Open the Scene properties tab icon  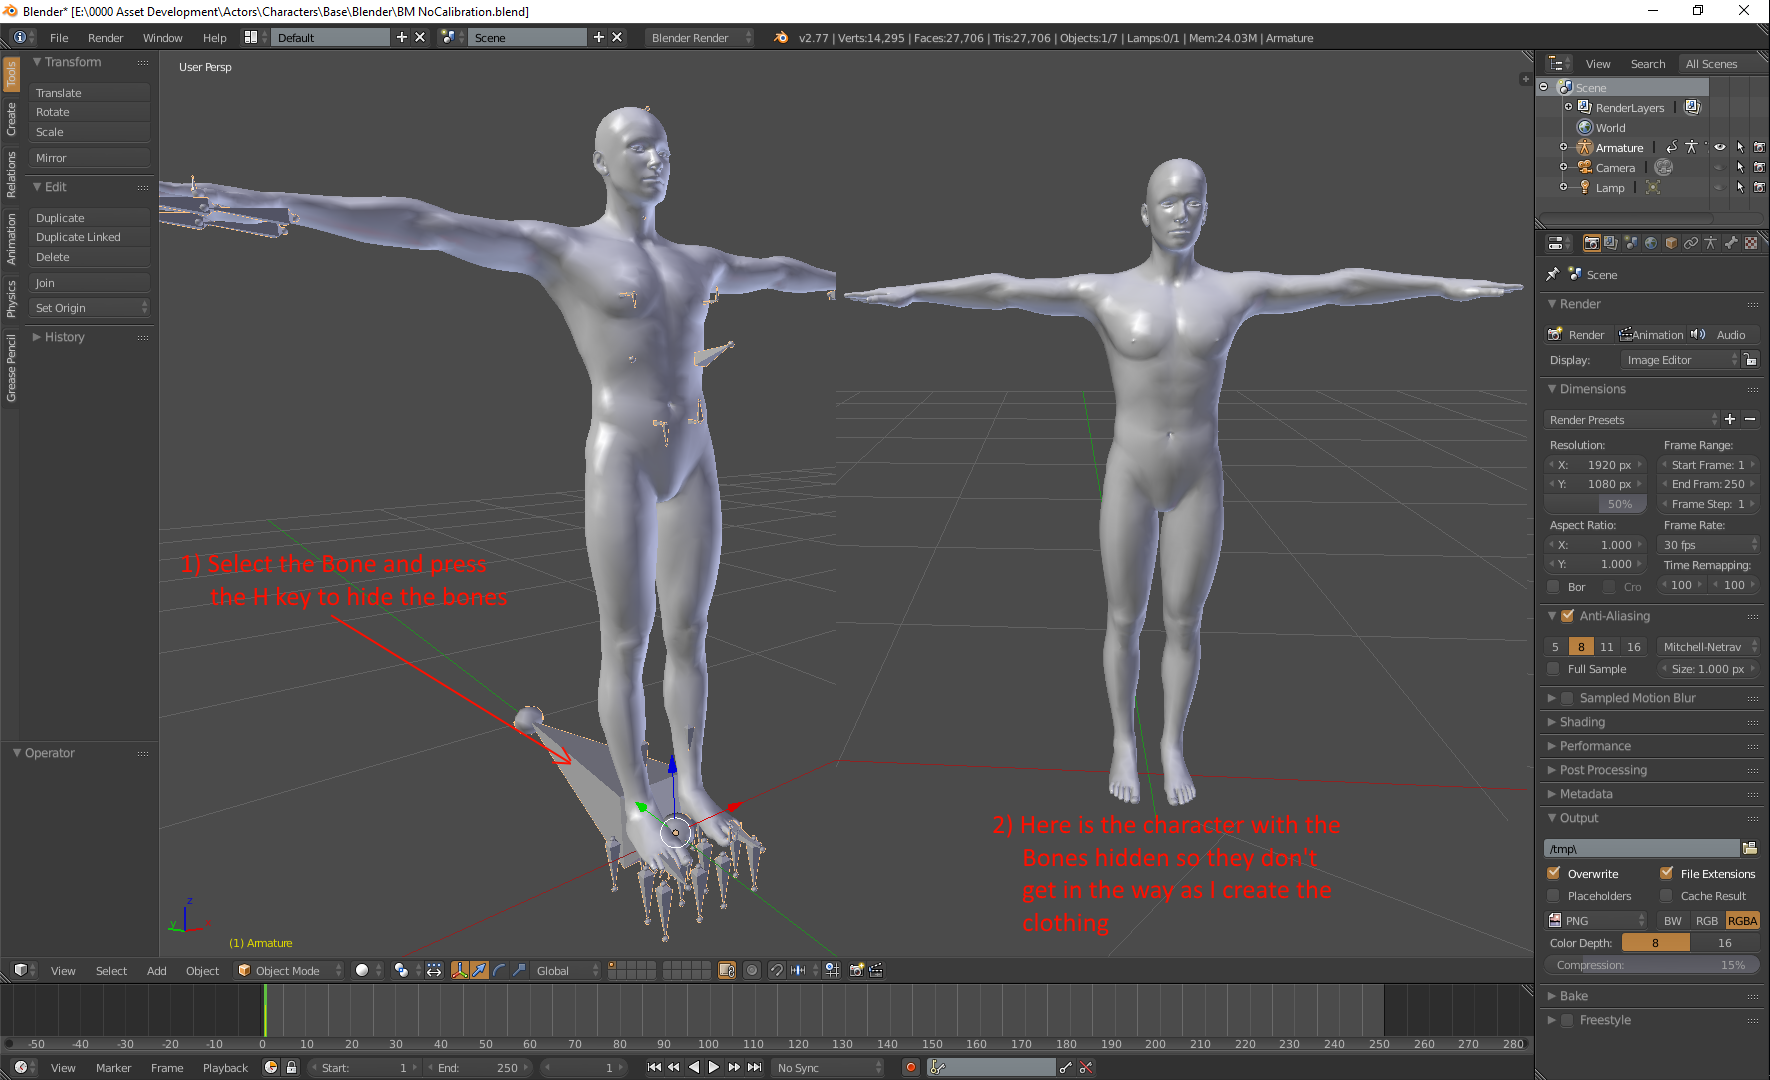point(1631,243)
